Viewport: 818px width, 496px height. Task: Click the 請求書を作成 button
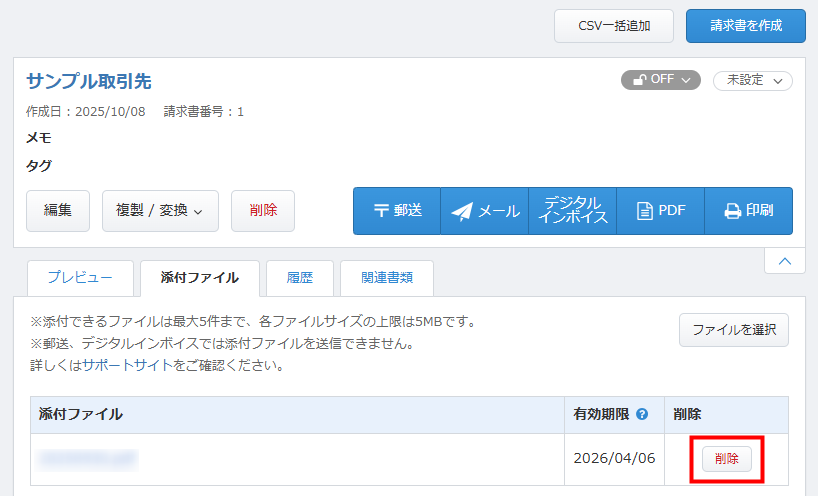pos(745,26)
